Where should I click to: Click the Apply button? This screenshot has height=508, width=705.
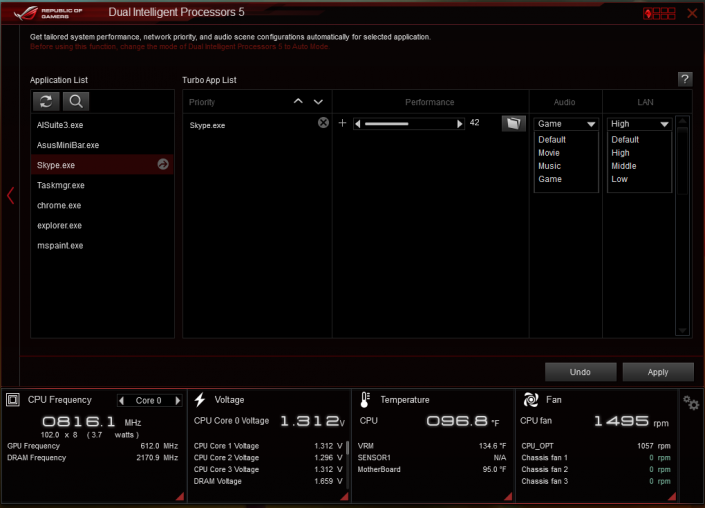pyautogui.click(x=658, y=372)
